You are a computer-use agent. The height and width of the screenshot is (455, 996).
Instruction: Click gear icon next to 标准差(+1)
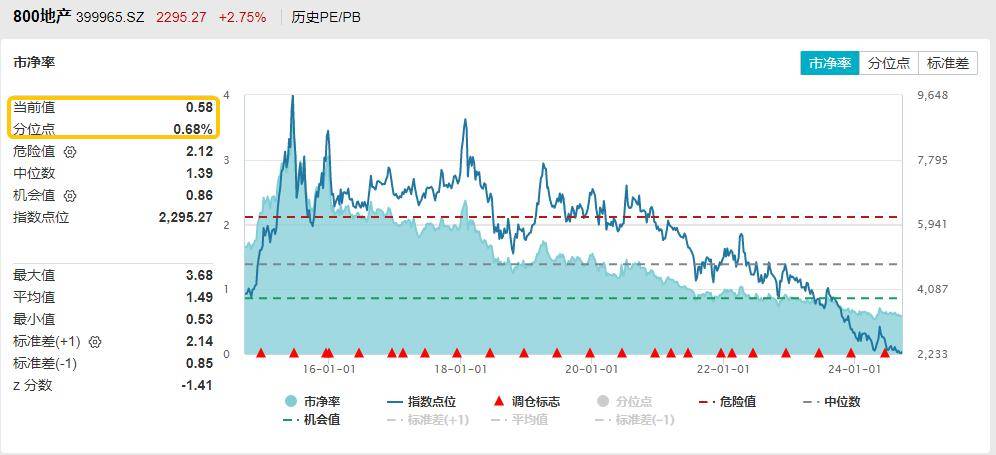[96, 342]
